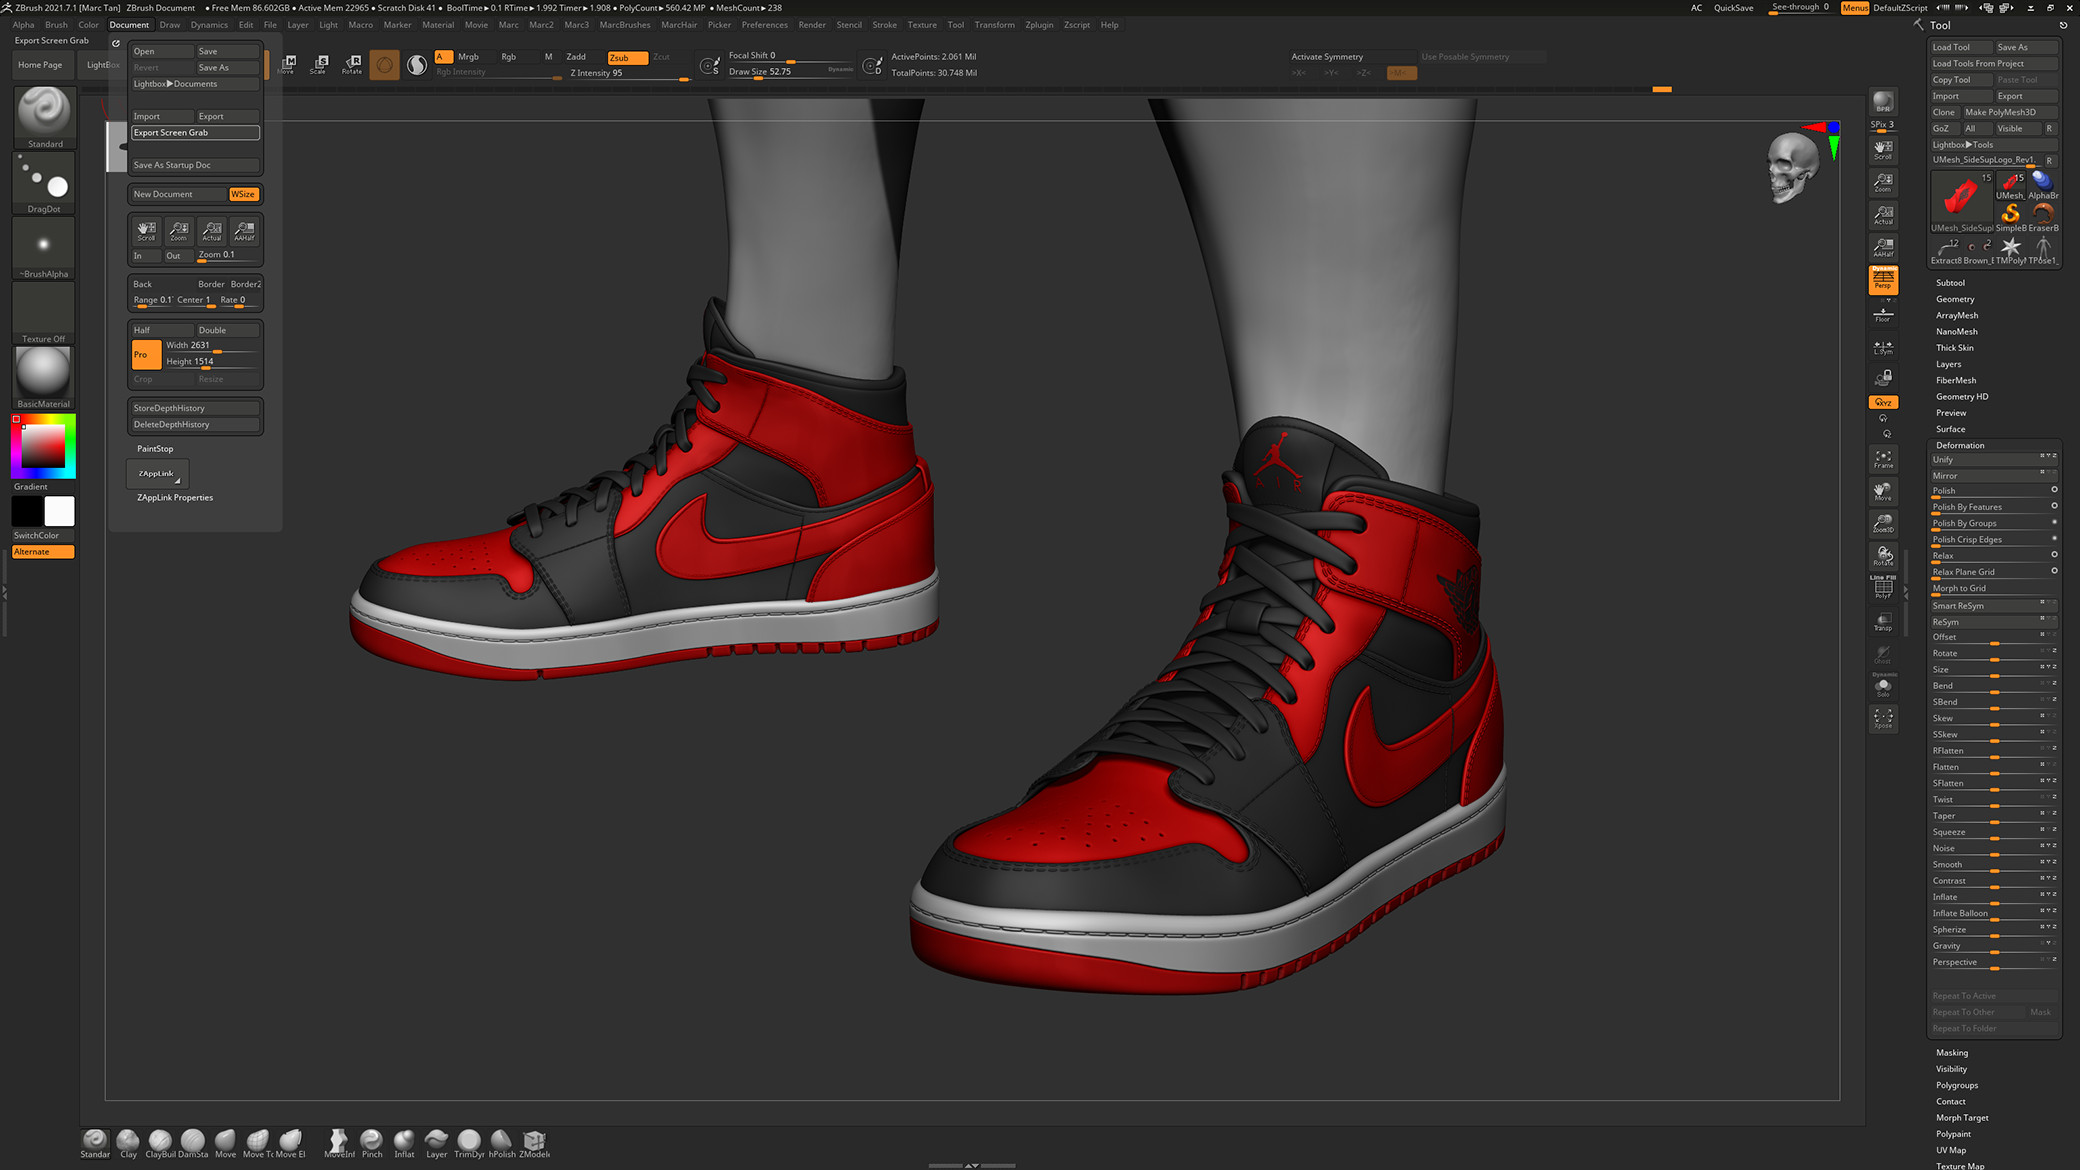Open the BasicMaterial picker

click(44, 377)
